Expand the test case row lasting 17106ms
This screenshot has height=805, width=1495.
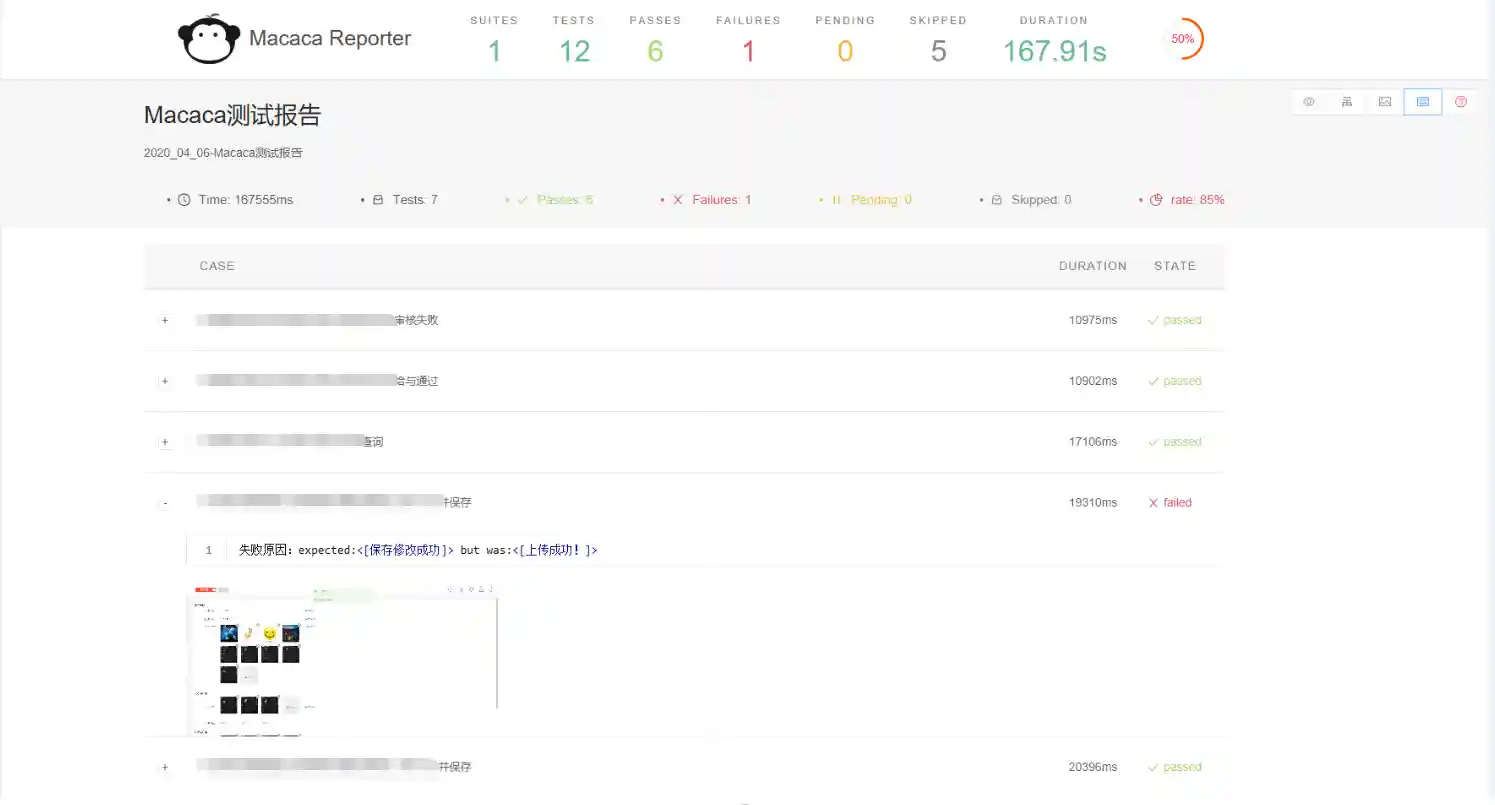click(x=165, y=442)
